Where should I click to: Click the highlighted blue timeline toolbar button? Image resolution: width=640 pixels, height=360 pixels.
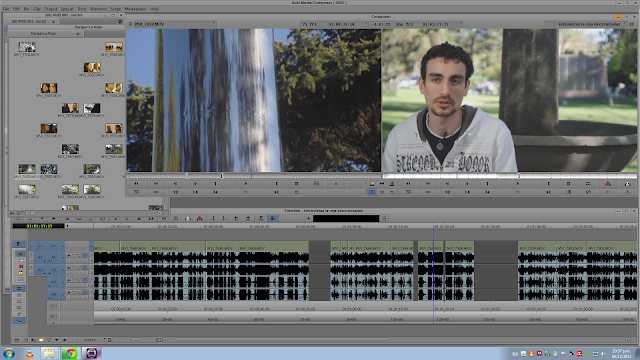pos(273,218)
